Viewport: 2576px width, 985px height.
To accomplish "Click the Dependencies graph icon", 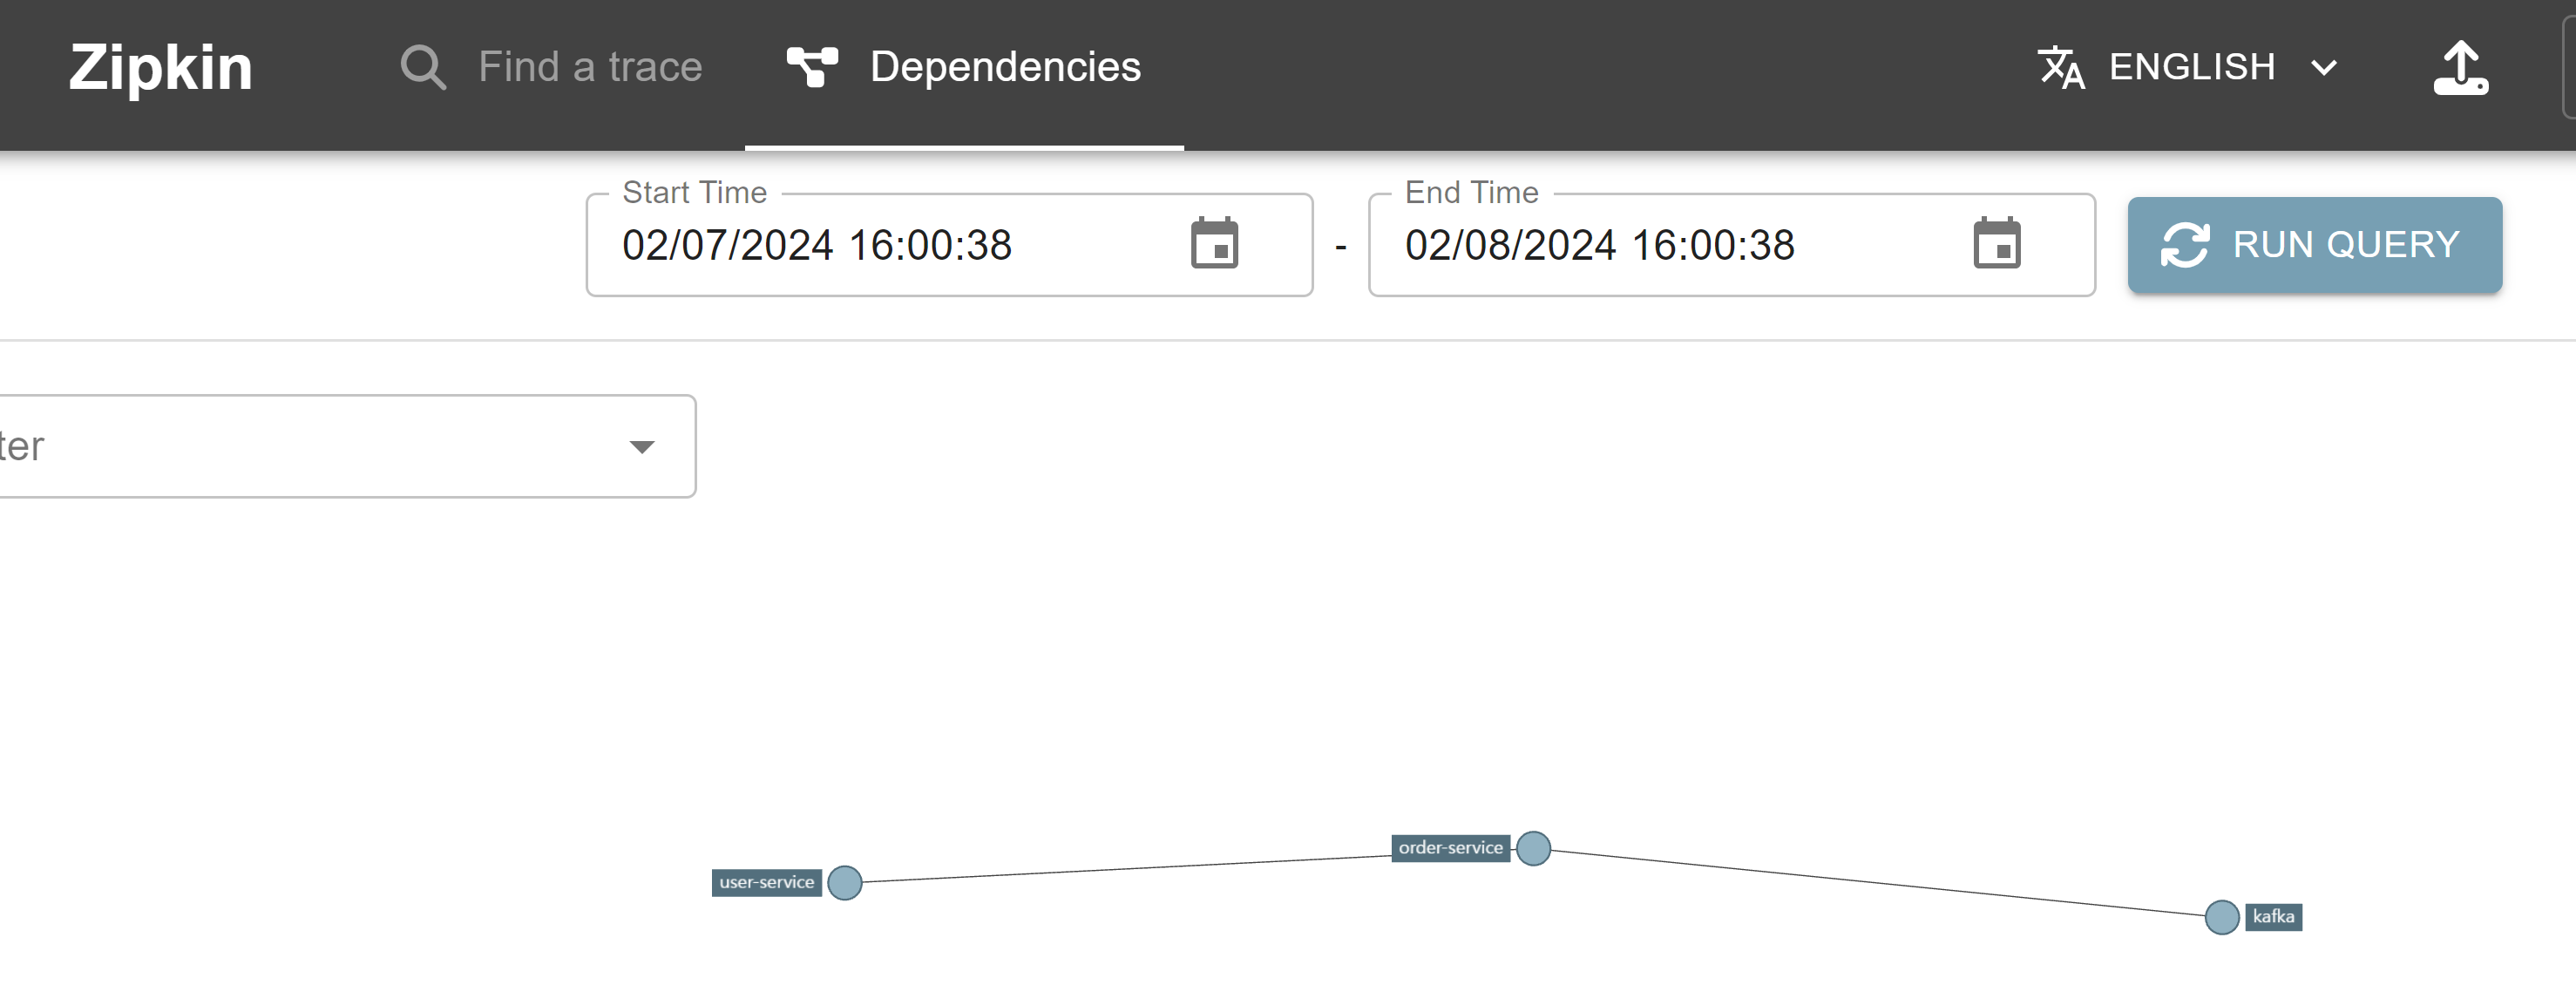I will tap(812, 67).
